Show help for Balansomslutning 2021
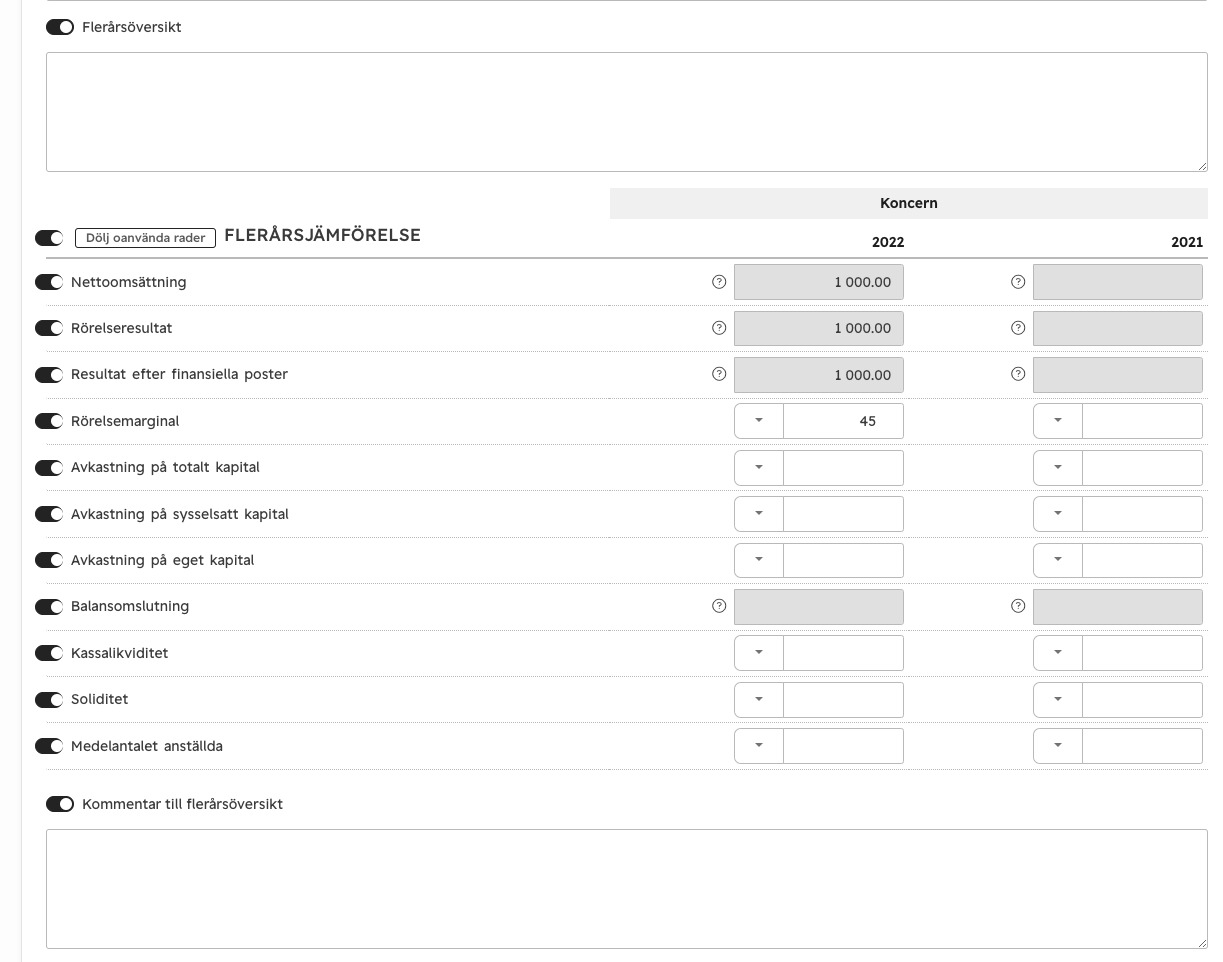The image size is (1223, 962). pyautogui.click(x=1018, y=606)
